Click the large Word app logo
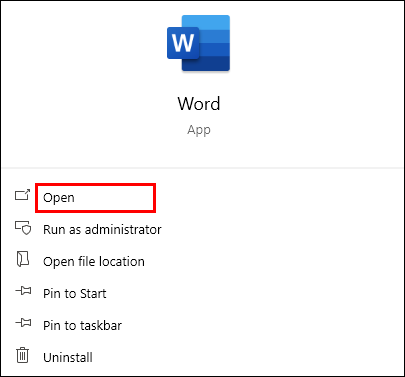Image resolution: width=405 pixels, height=377 pixels. tap(198, 43)
